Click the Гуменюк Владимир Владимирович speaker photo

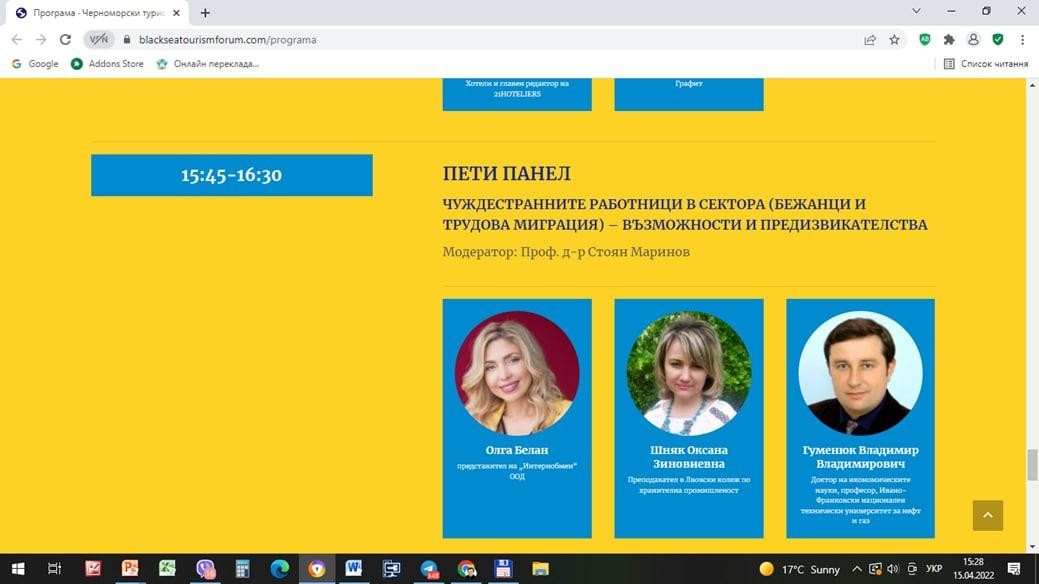[x=860, y=373]
